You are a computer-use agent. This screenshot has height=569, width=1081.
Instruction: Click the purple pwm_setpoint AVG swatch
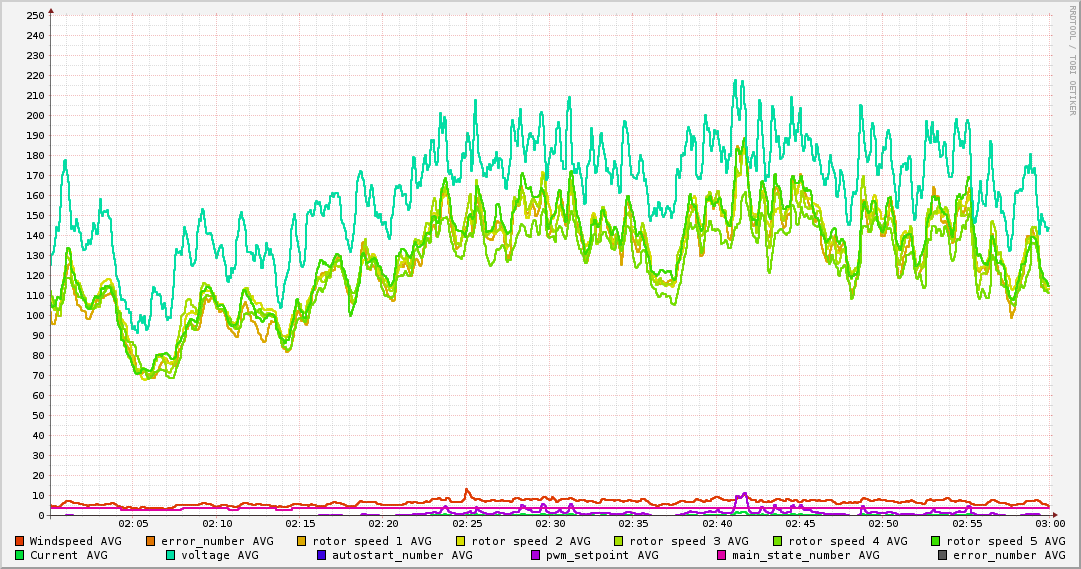tap(535, 555)
